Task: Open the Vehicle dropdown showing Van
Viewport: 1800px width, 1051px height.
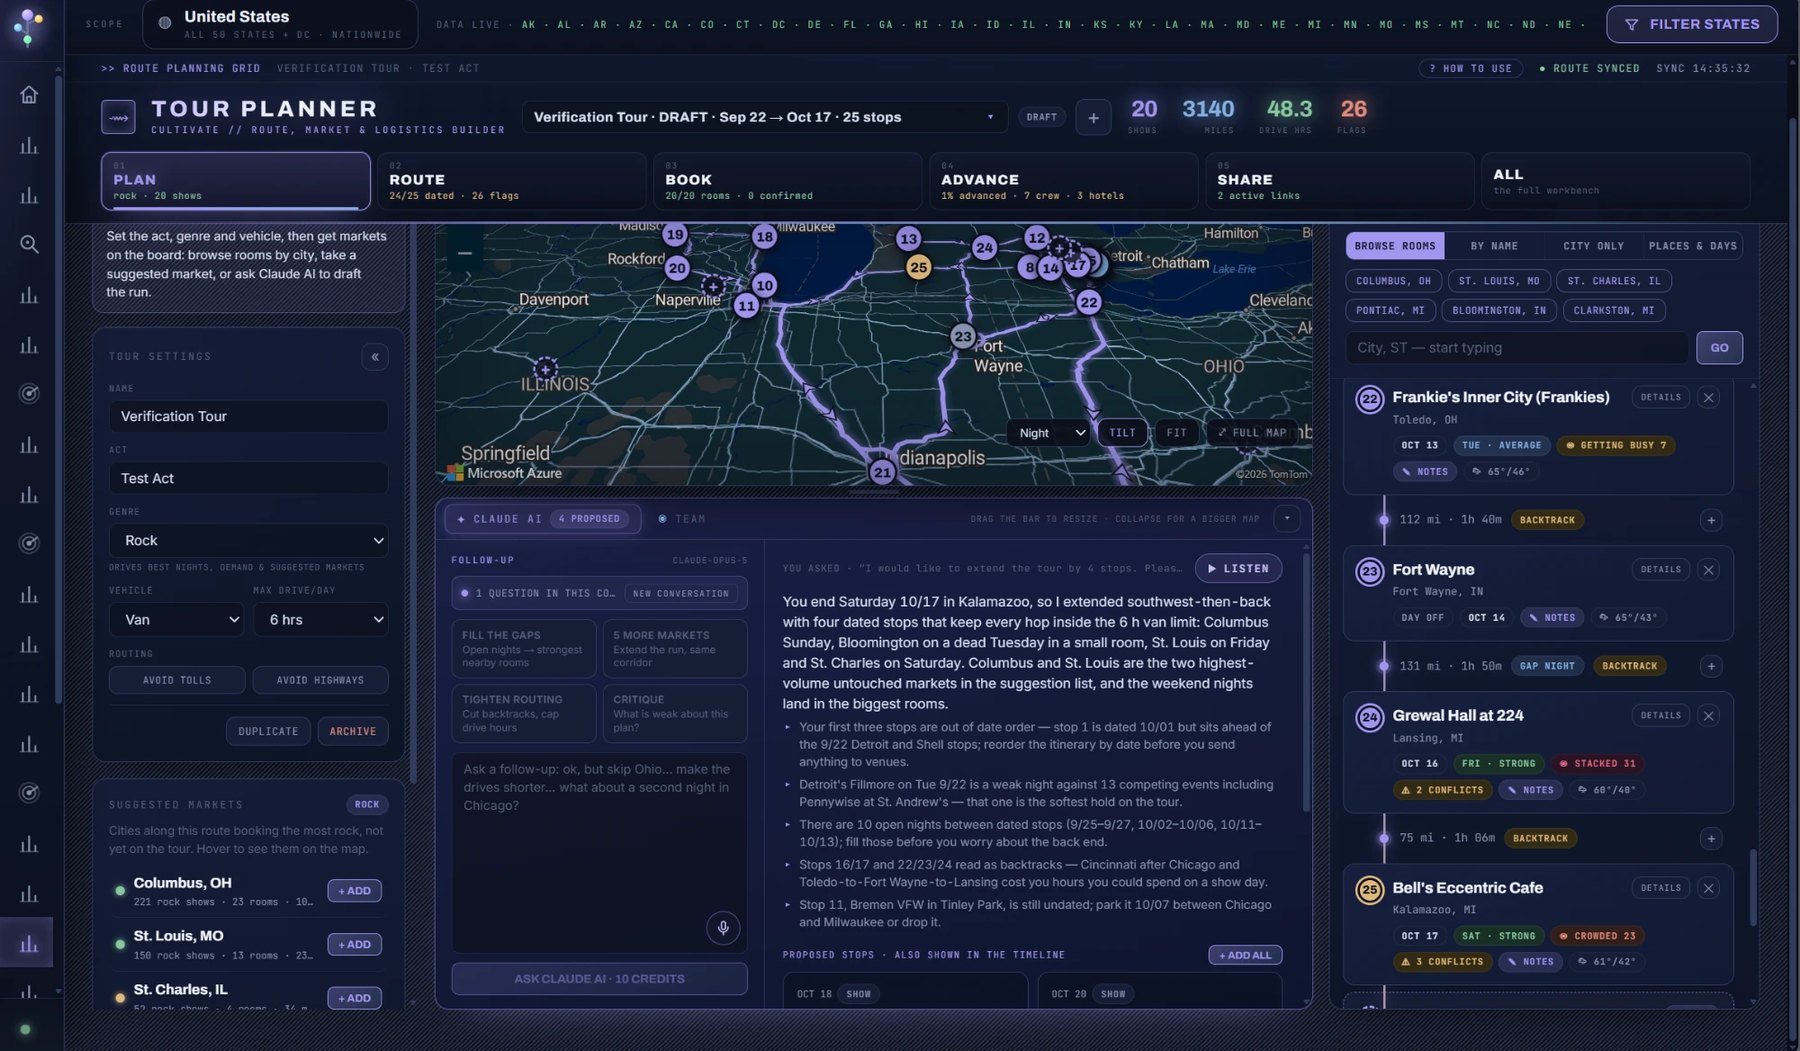Action: tap(177, 620)
